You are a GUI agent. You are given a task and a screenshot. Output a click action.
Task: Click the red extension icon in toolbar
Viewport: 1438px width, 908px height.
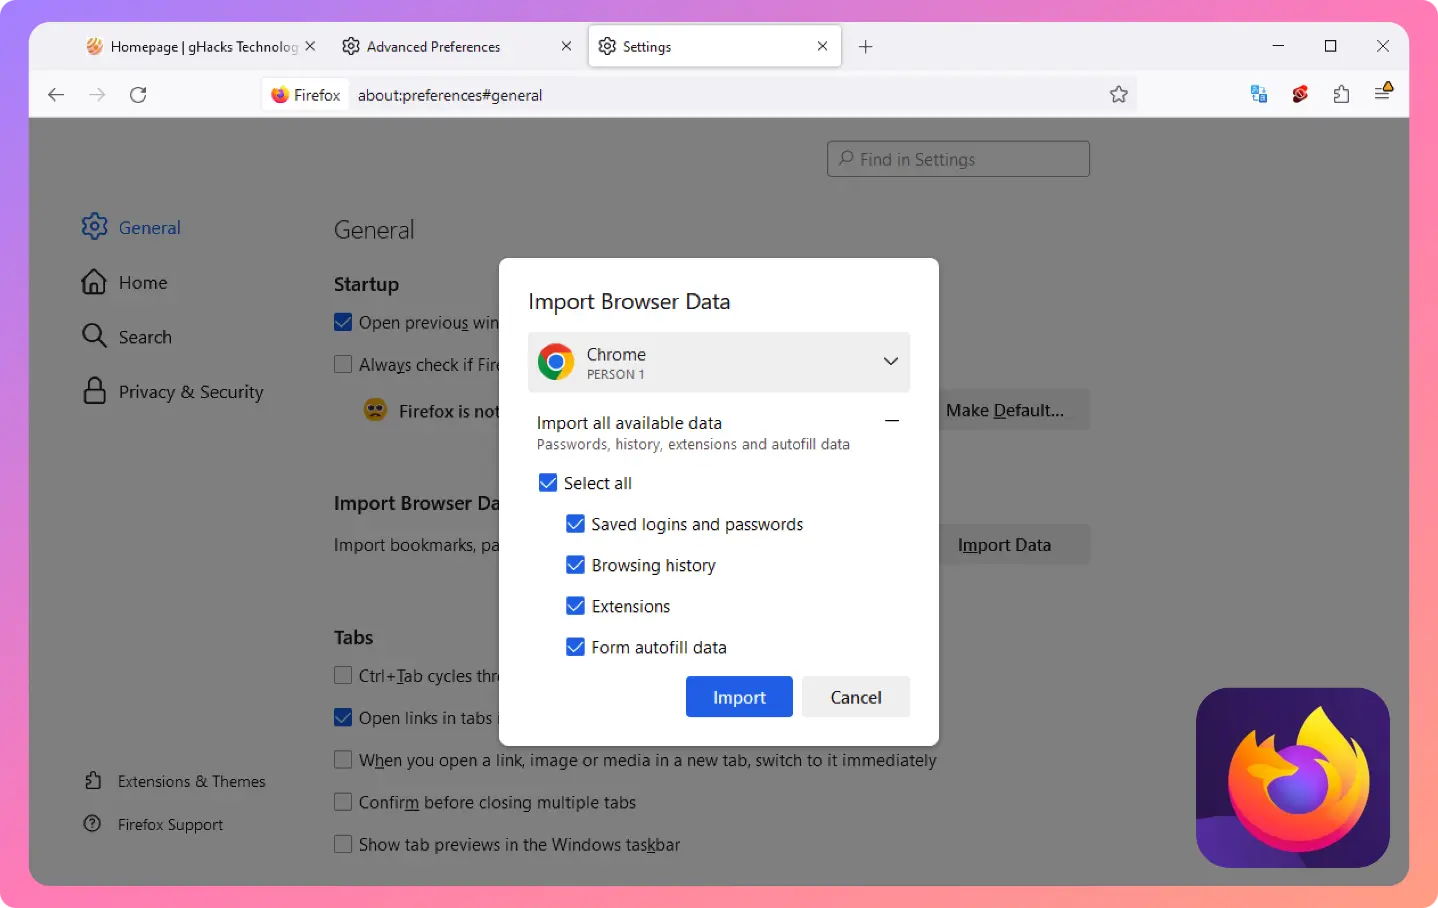pyautogui.click(x=1300, y=95)
